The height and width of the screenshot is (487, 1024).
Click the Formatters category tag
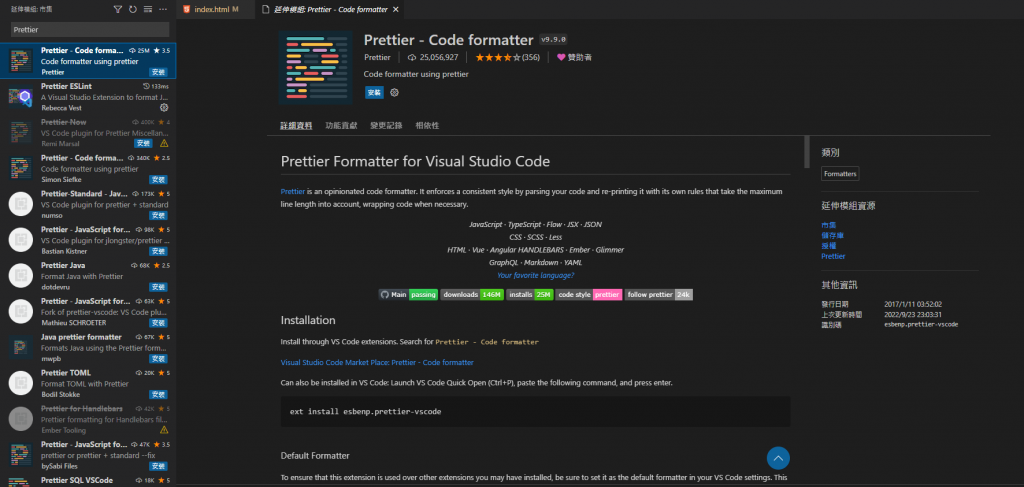coord(840,174)
